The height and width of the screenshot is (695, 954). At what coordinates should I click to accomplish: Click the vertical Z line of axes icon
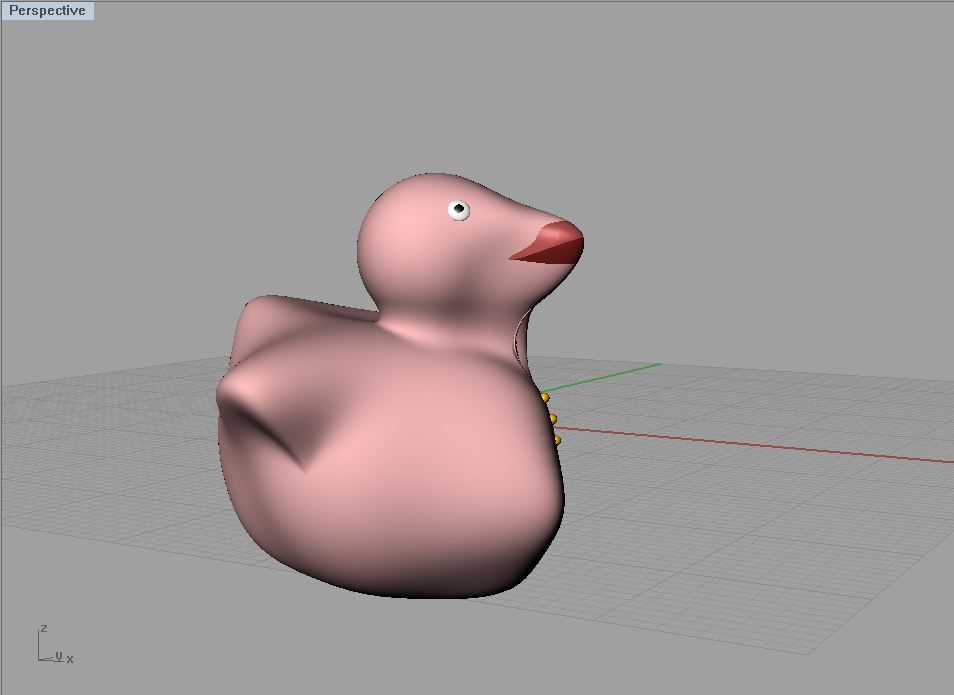tap(39, 647)
